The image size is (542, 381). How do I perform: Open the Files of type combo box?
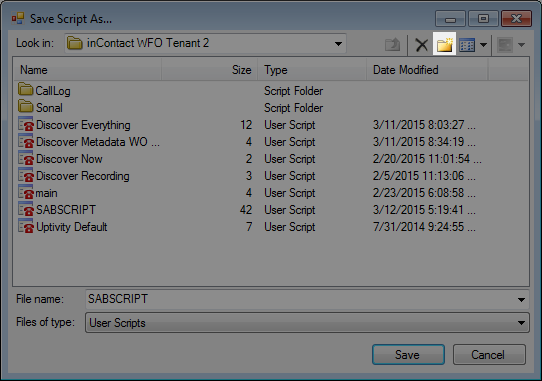307,323
